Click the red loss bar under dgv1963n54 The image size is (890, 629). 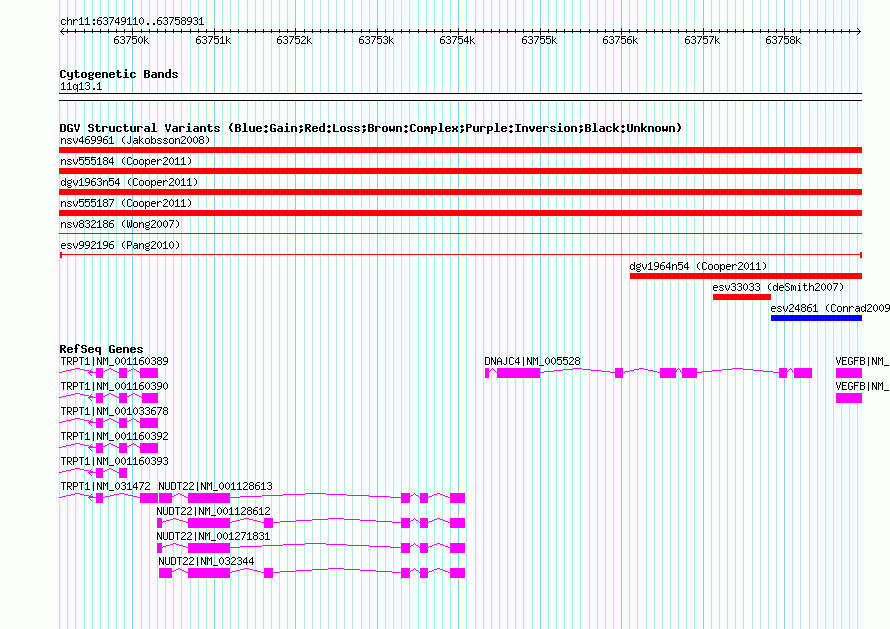460,192
